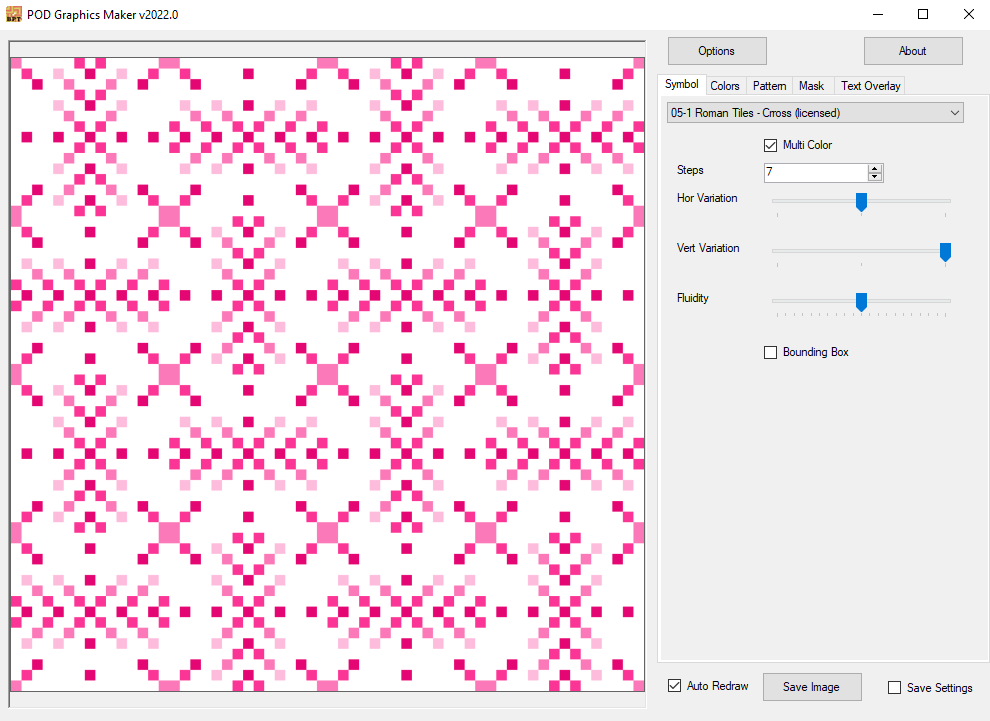
Task: Select the Mask tab
Action: [x=811, y=86]
